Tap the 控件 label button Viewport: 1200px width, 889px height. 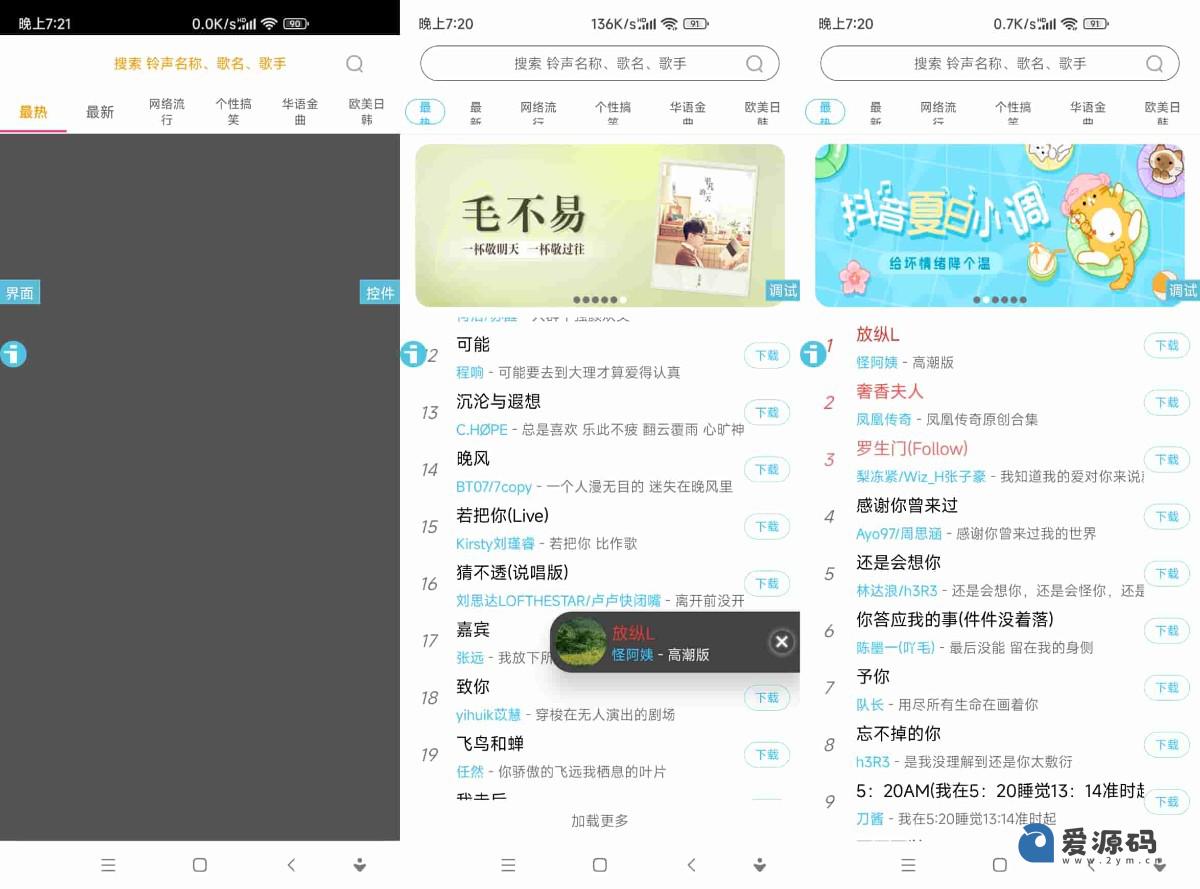(x=380, y=293)
